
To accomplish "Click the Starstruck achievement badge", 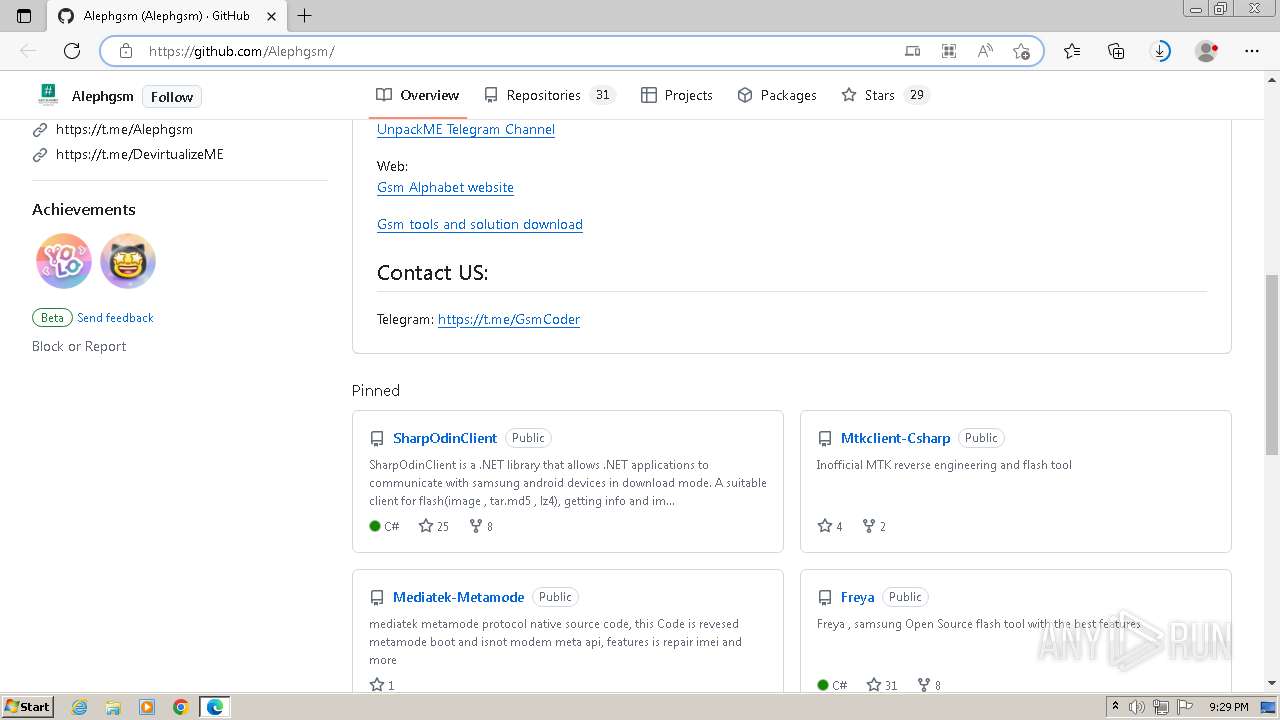I will point(128,261).
